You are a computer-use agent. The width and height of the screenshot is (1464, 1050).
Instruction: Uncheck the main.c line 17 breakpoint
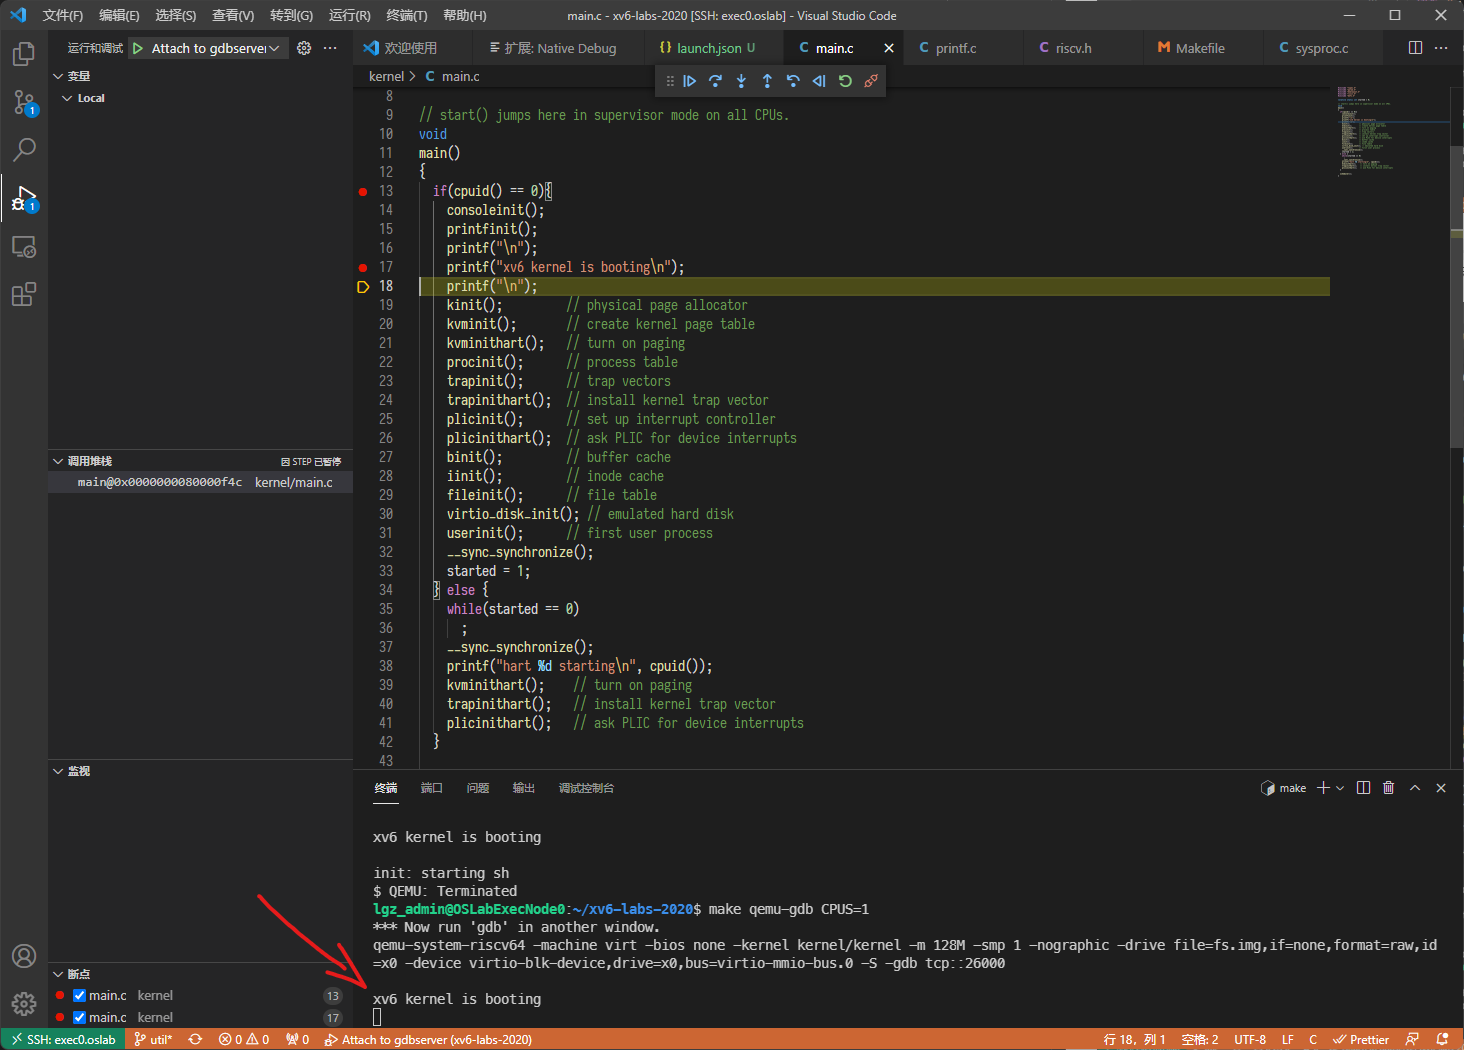[x=80, y=1017]
